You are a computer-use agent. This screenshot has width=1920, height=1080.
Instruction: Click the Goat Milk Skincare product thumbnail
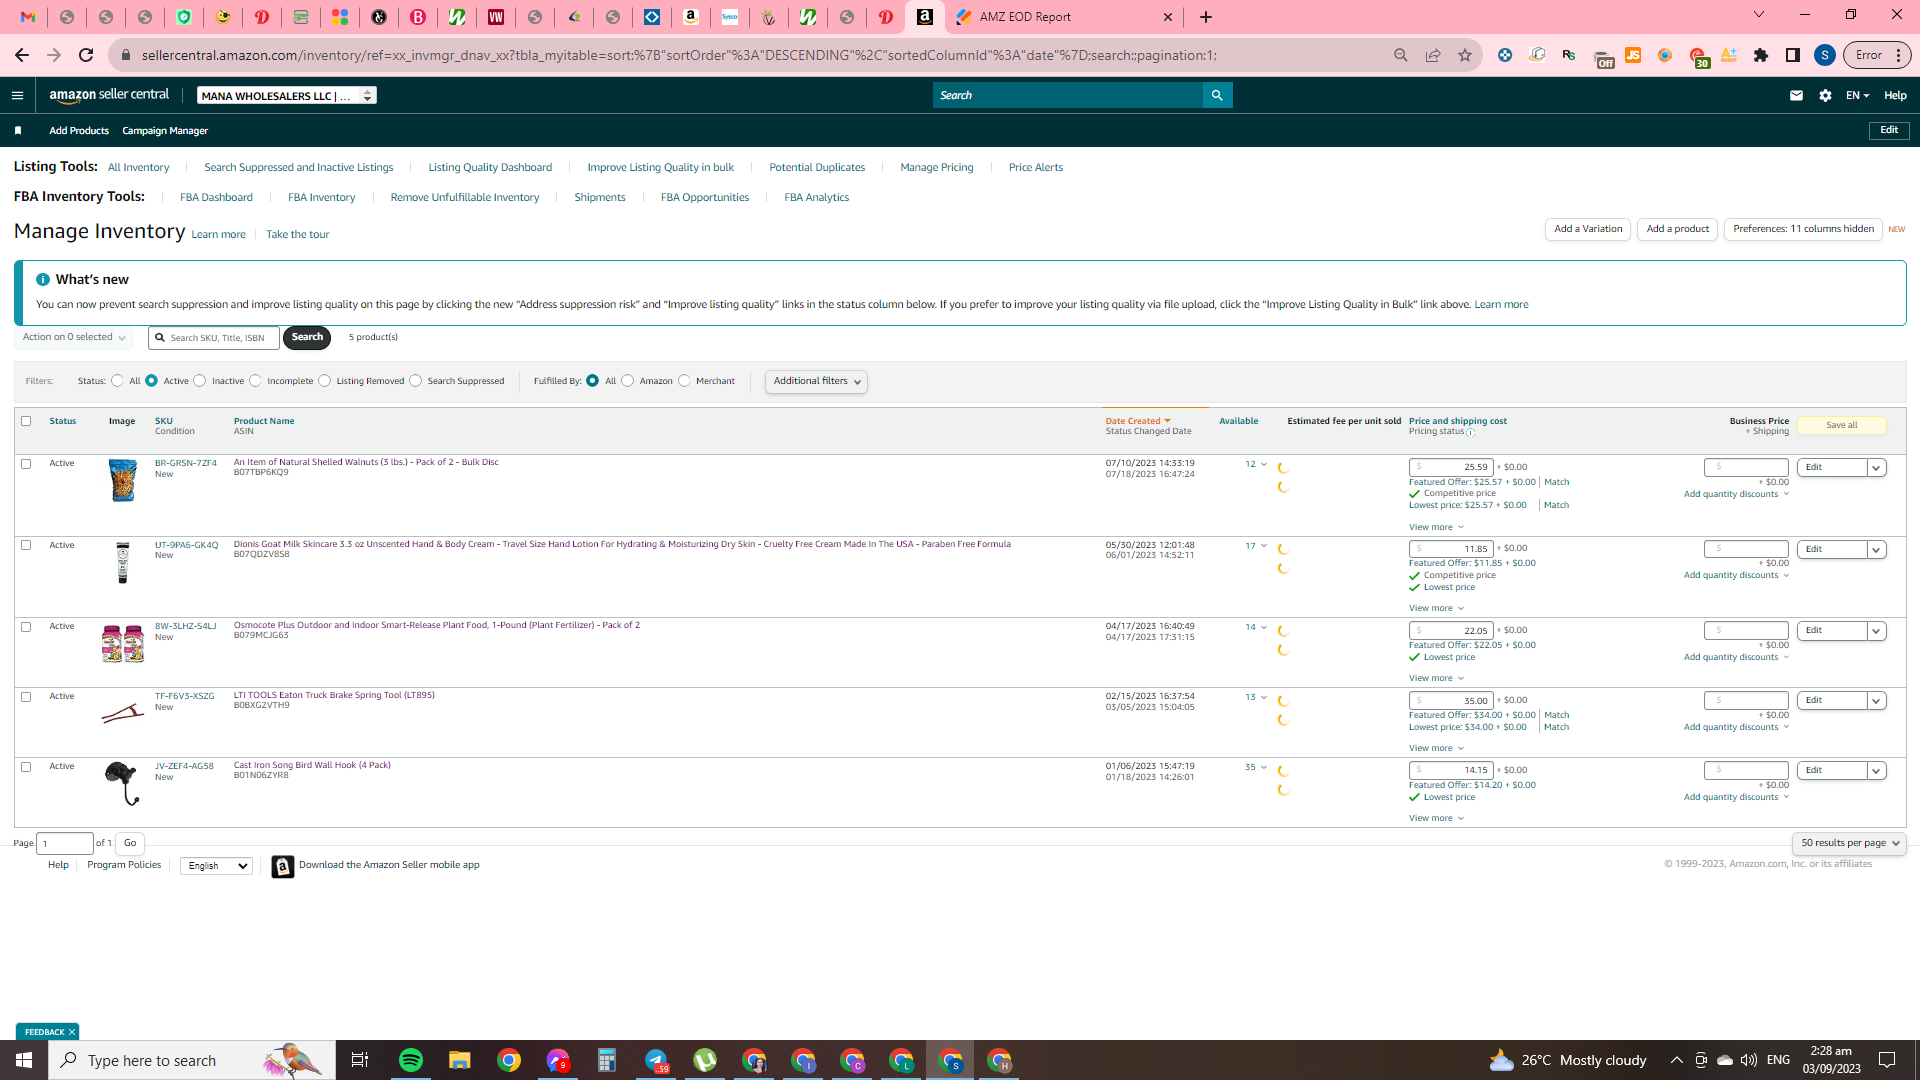(123, 563)
